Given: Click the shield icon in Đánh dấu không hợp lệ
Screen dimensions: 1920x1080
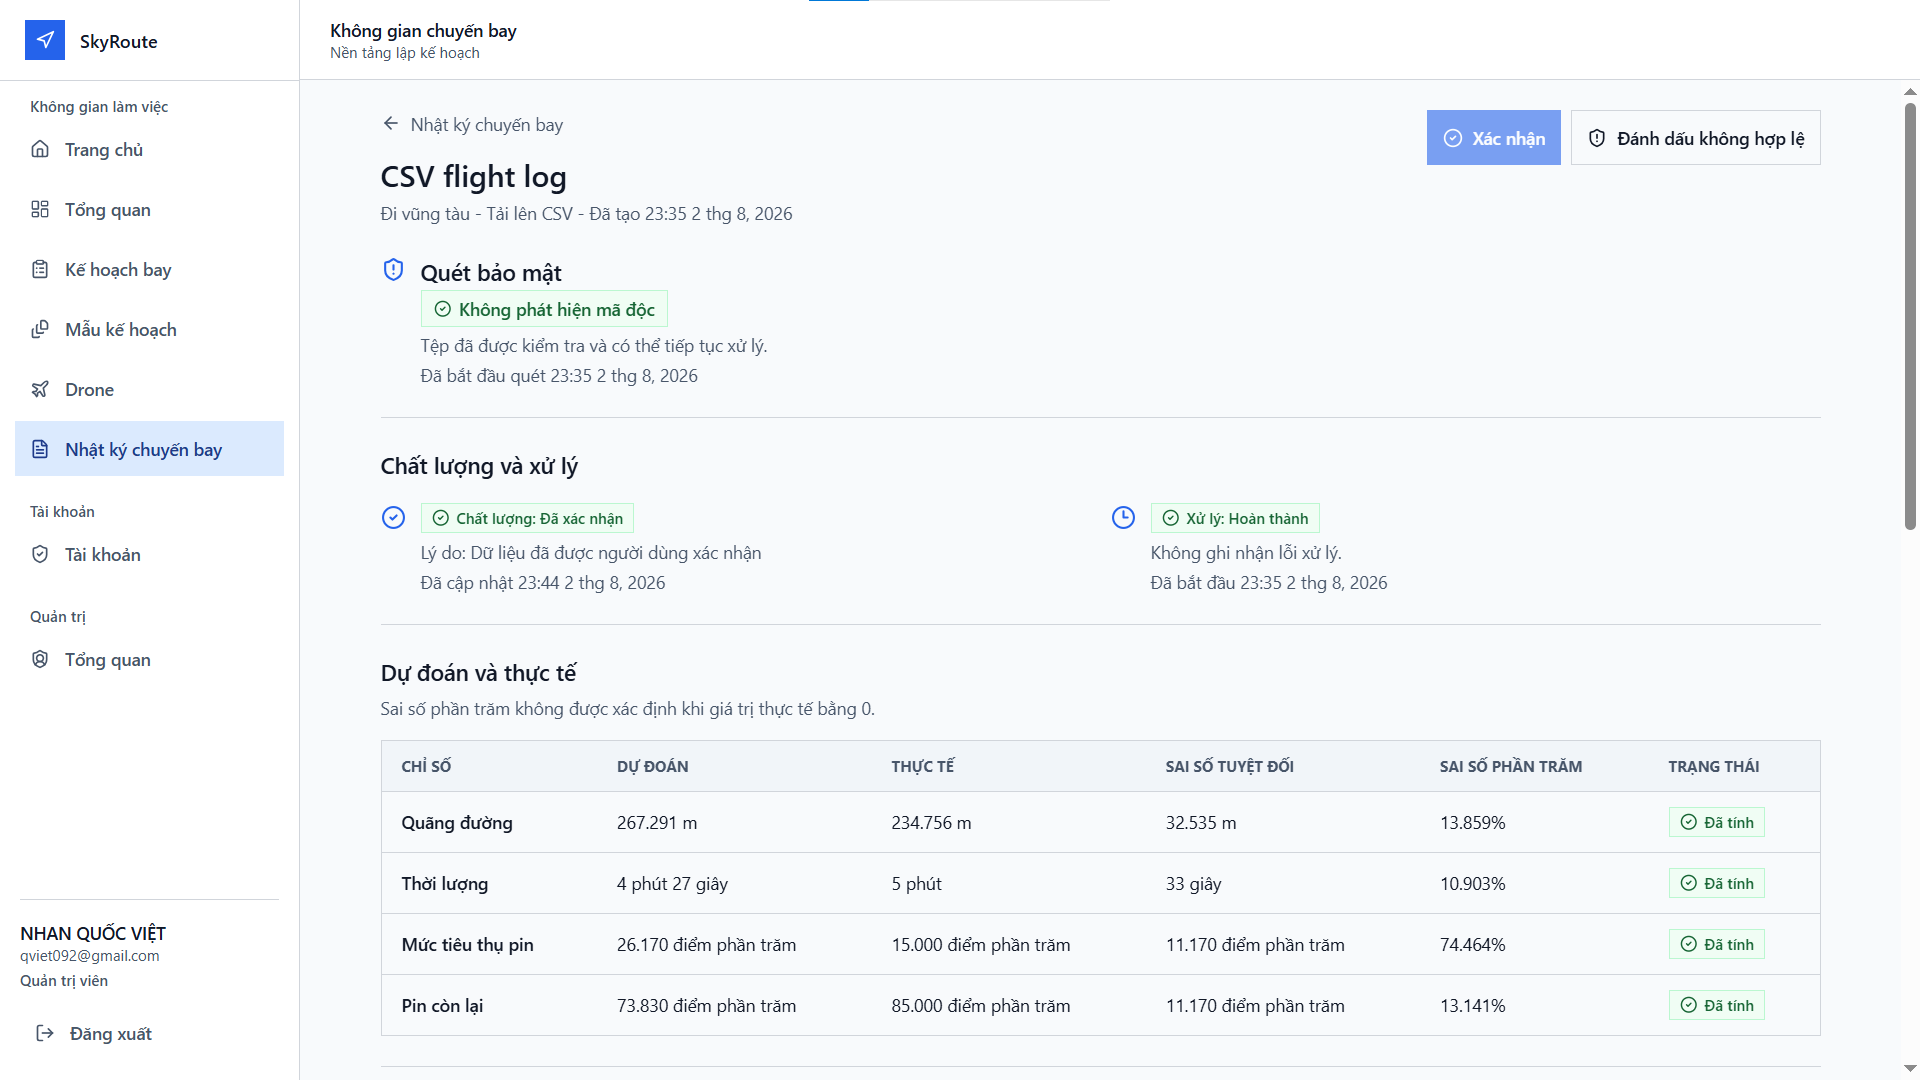Looking at the screenshot, I should [1597, 138].
